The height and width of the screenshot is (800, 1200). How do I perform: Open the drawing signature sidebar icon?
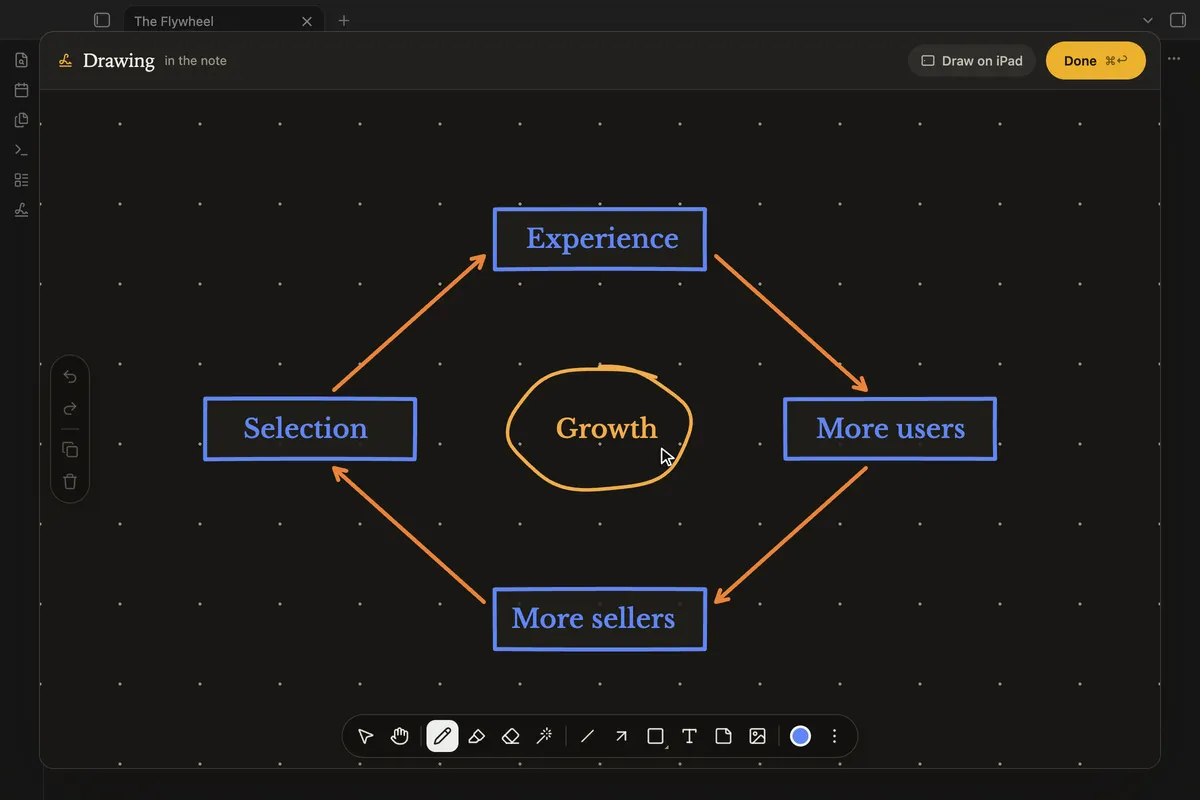click(x=21, y=210)
